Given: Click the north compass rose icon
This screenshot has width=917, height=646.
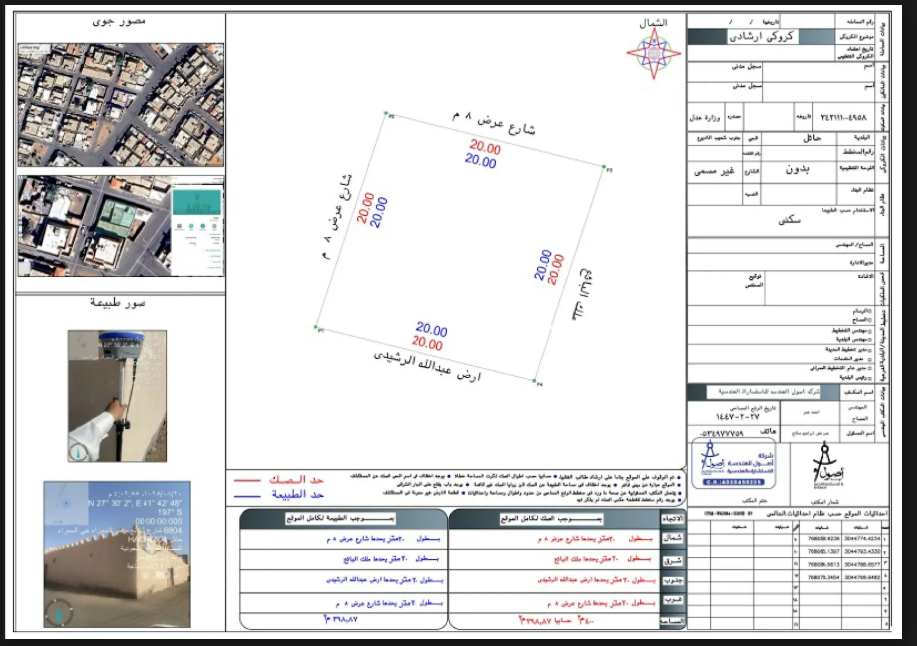Looking at the screenshot, I should (x=654, y=54).
